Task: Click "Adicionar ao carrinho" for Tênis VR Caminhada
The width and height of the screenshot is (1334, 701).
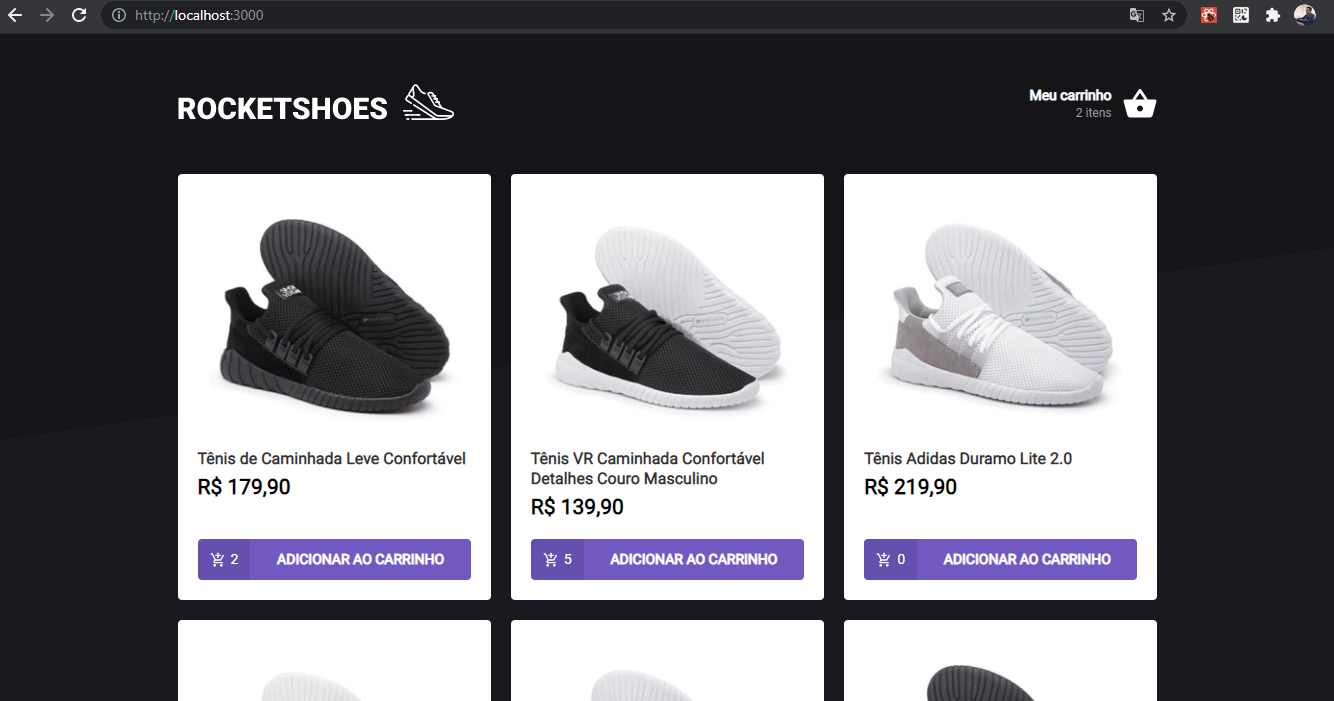Action: (x=693, y=559)
